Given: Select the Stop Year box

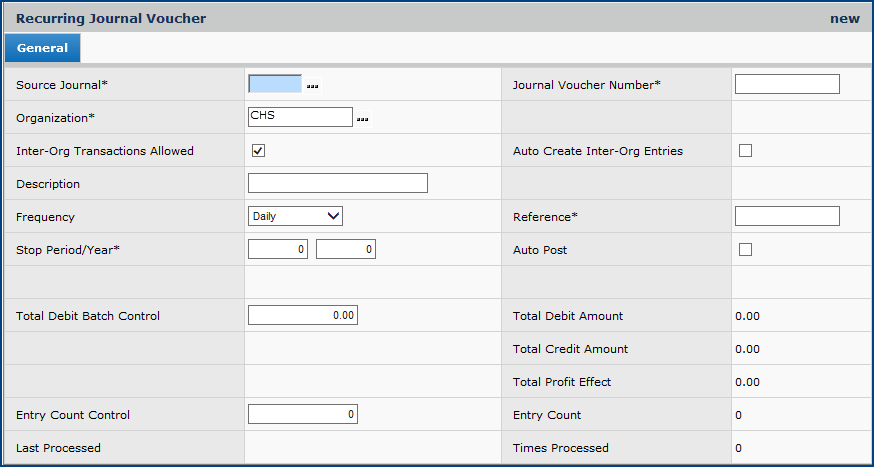Looking at the screenshot, I should coord(346,250).
